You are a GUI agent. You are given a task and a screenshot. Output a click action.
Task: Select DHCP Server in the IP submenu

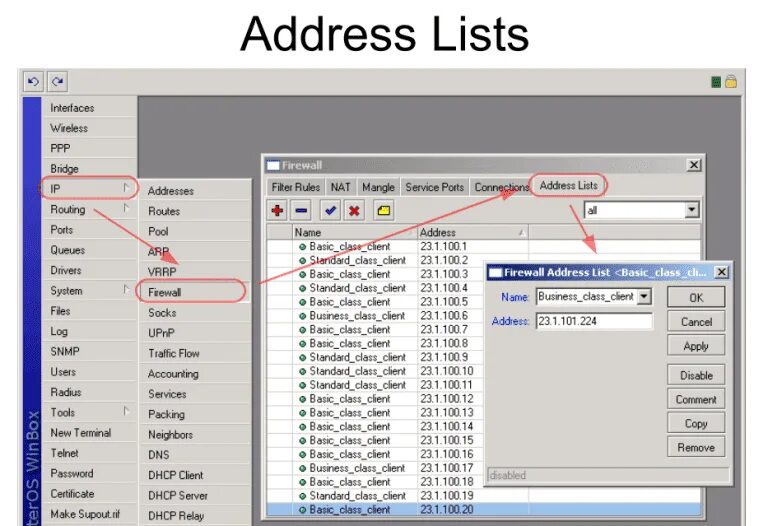pos(195,496)
